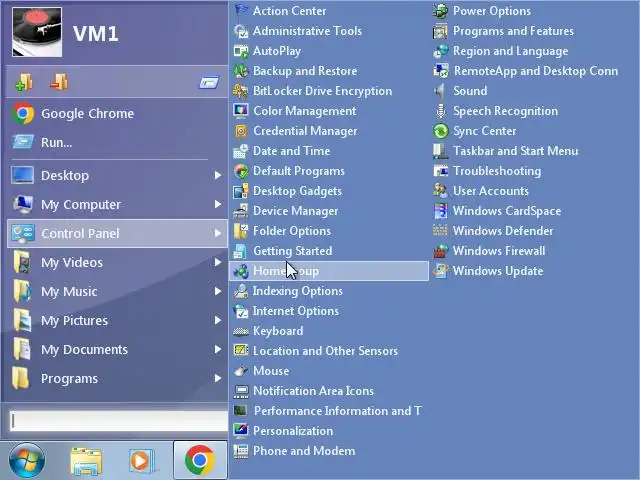Expand the My Documents submenu arrow
640x480 pixels.
click(218, 349)
